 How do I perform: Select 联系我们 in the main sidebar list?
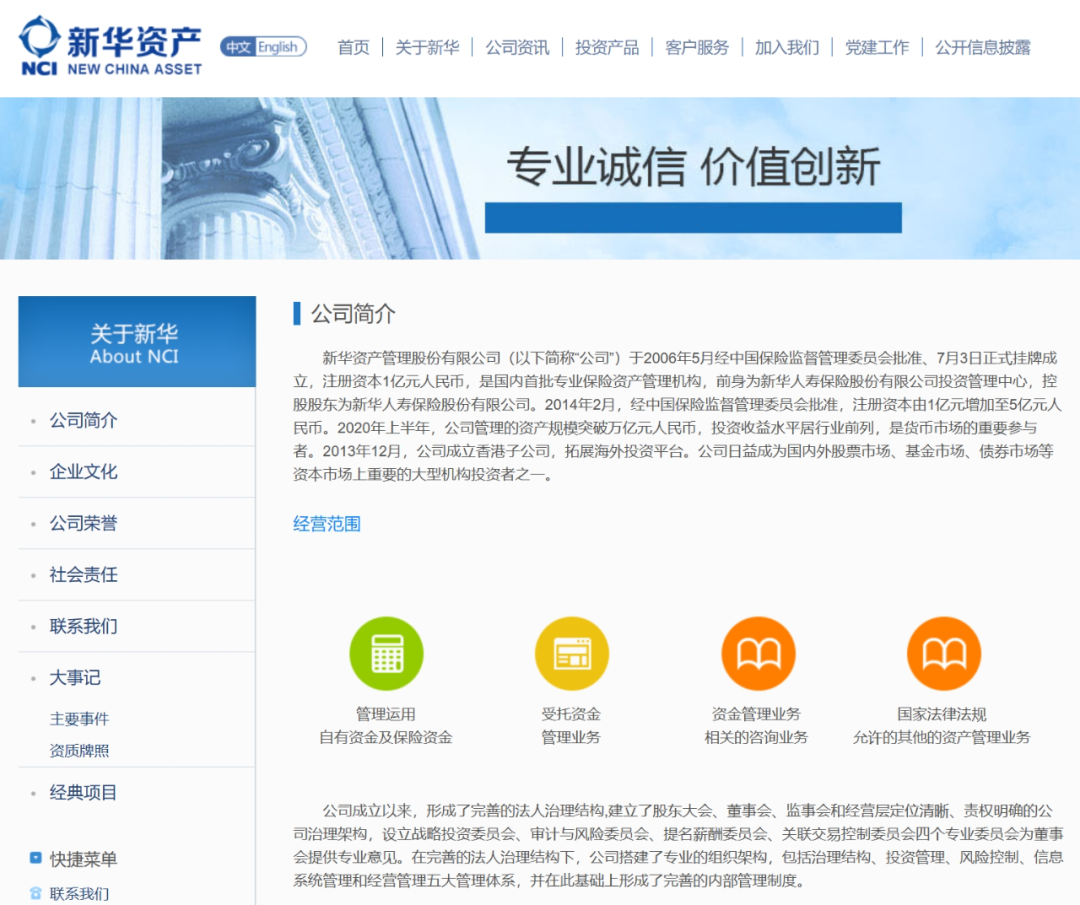click(83, 626)
